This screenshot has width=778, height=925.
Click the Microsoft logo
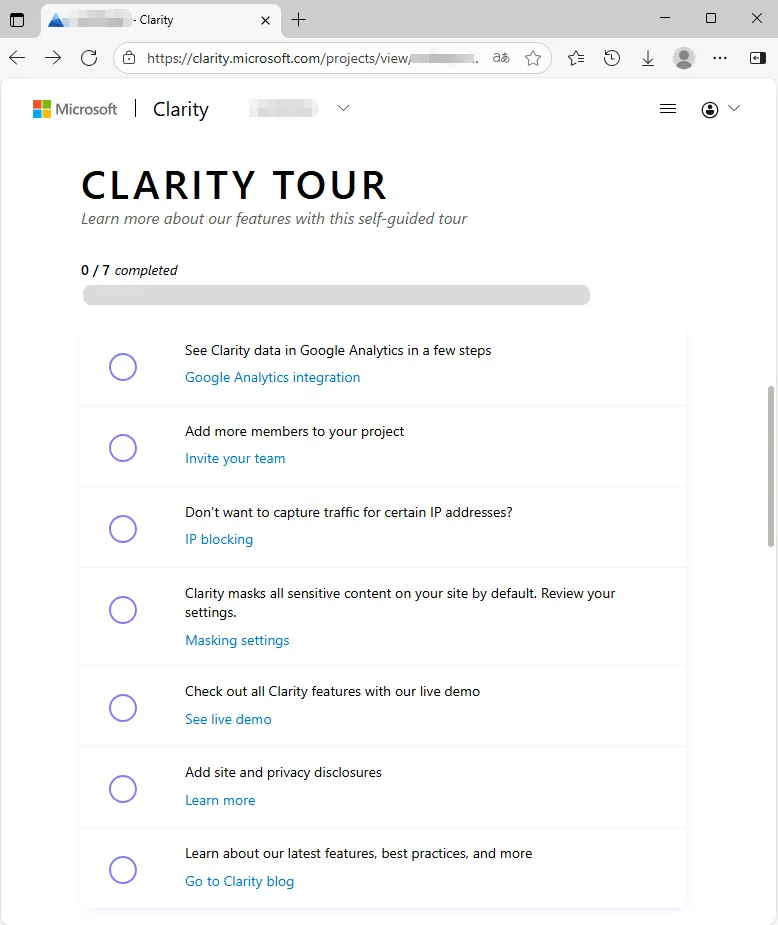point(75,109)
